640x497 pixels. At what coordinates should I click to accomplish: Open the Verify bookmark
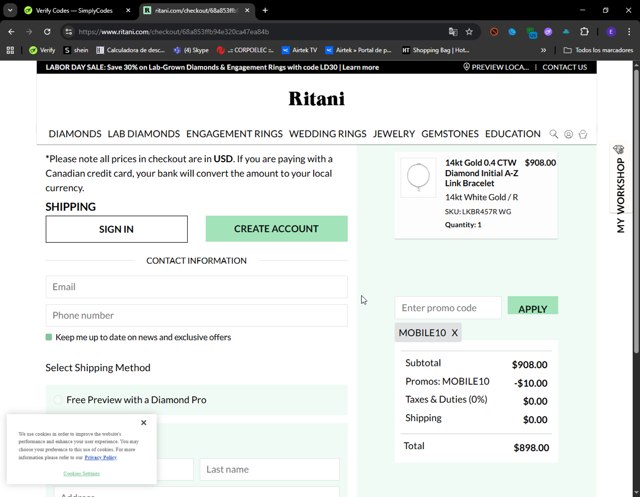pyautogui.click(x=42, y=50)
